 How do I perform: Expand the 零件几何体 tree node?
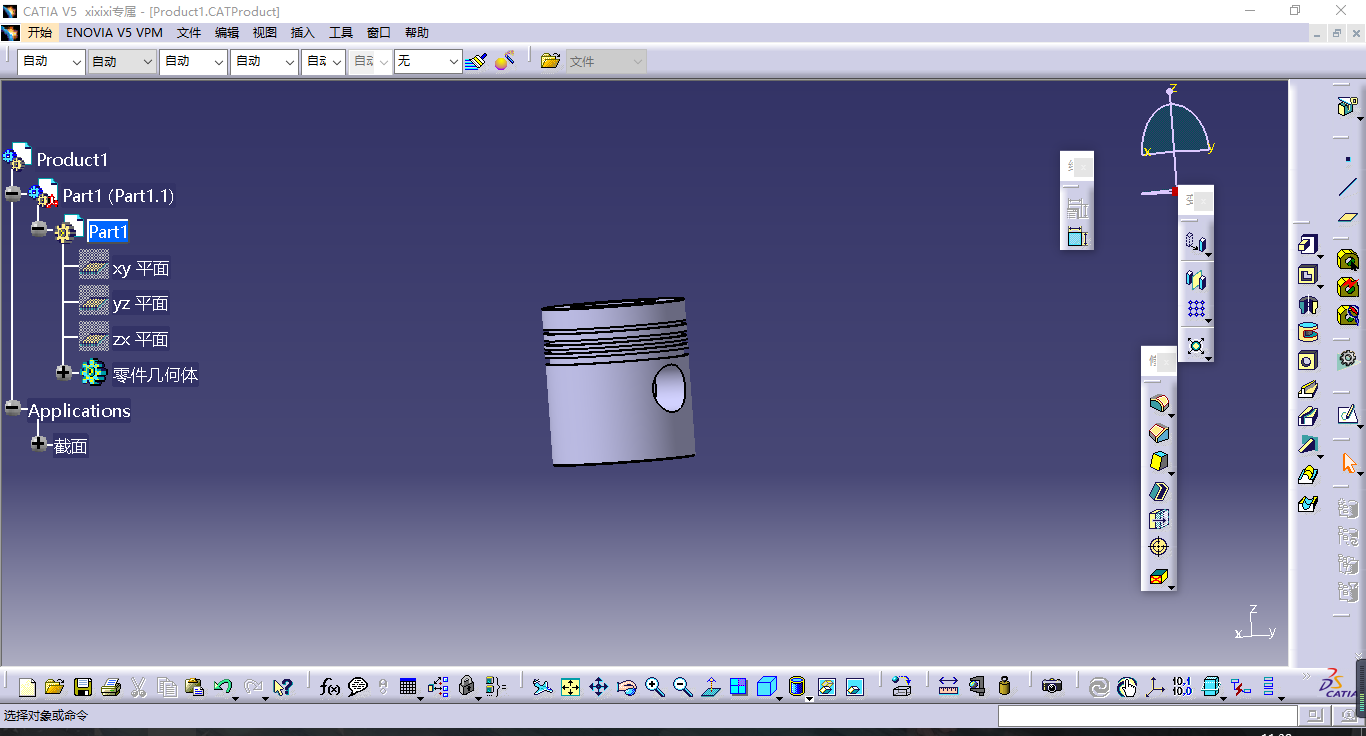point(65,373)
